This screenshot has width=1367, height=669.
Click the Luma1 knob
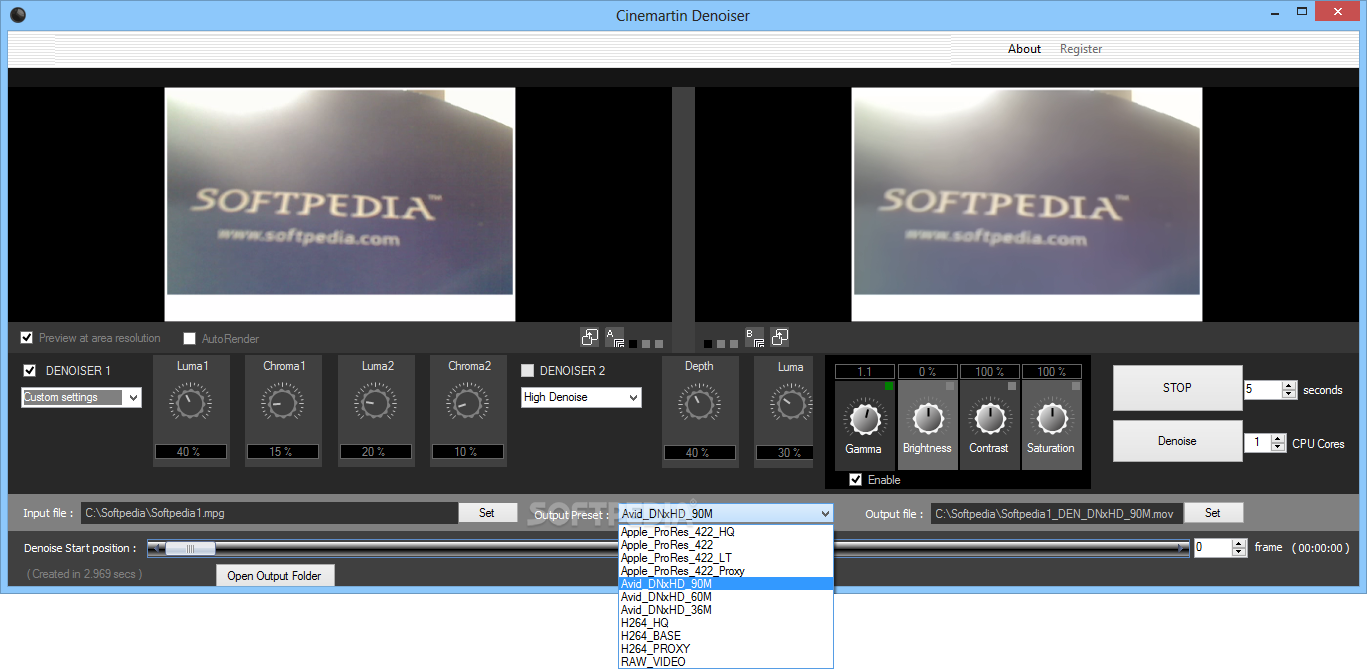[x=190, y=403]
